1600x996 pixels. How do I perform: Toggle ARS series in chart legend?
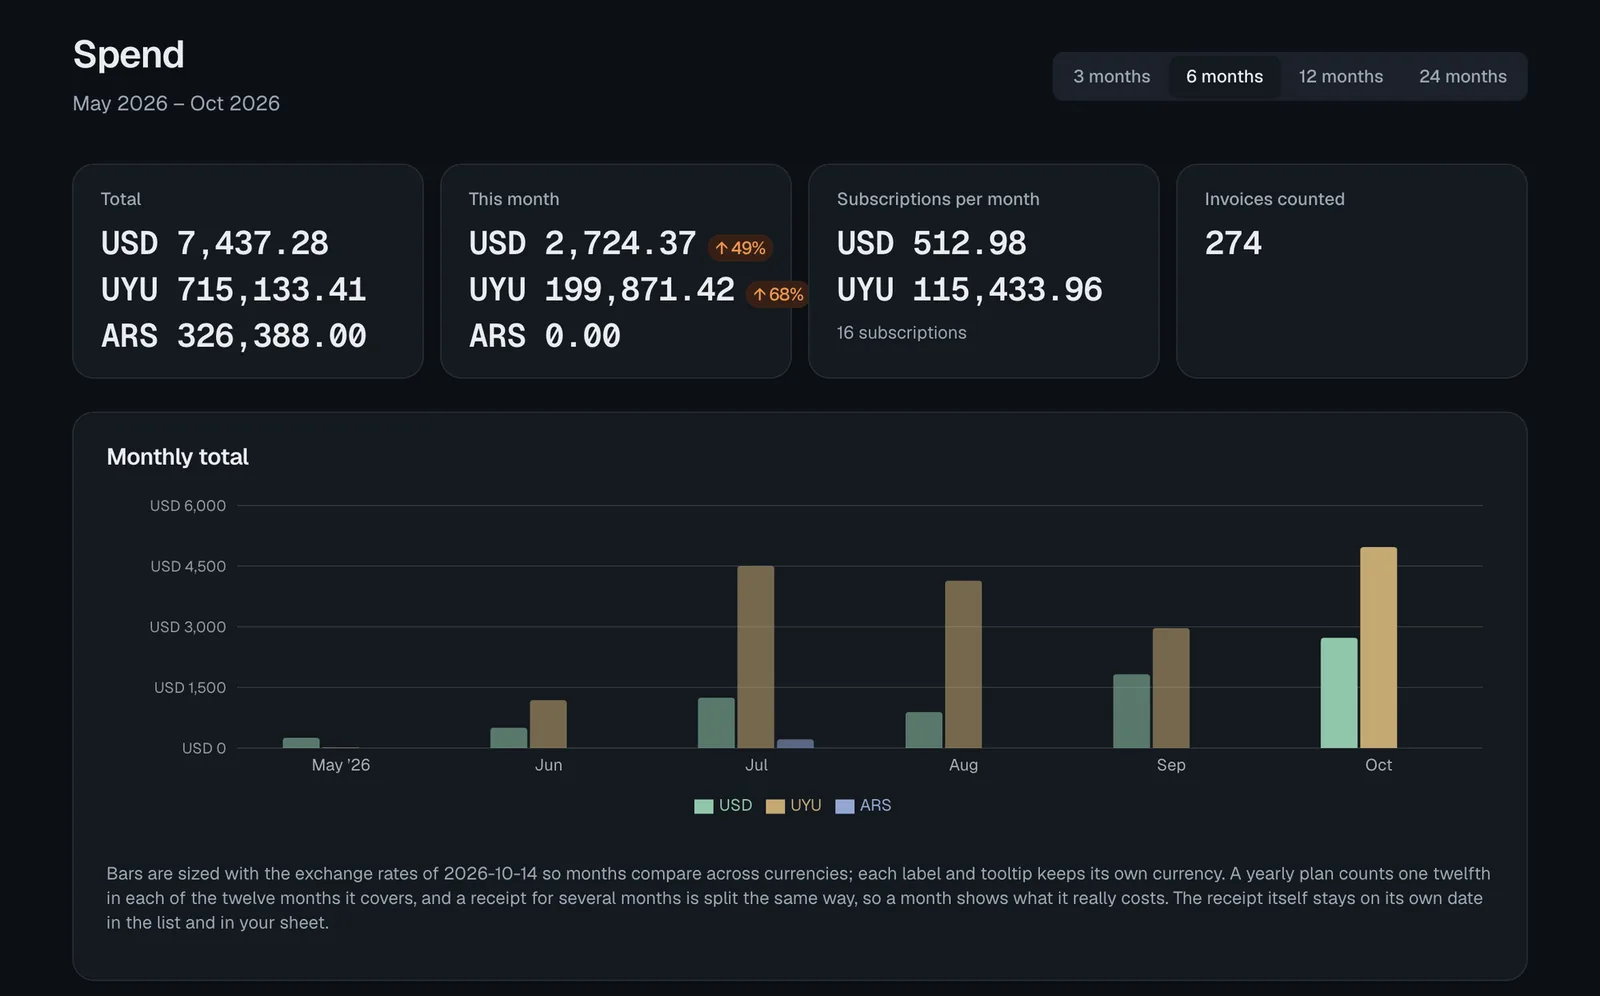tap(863, 806)
